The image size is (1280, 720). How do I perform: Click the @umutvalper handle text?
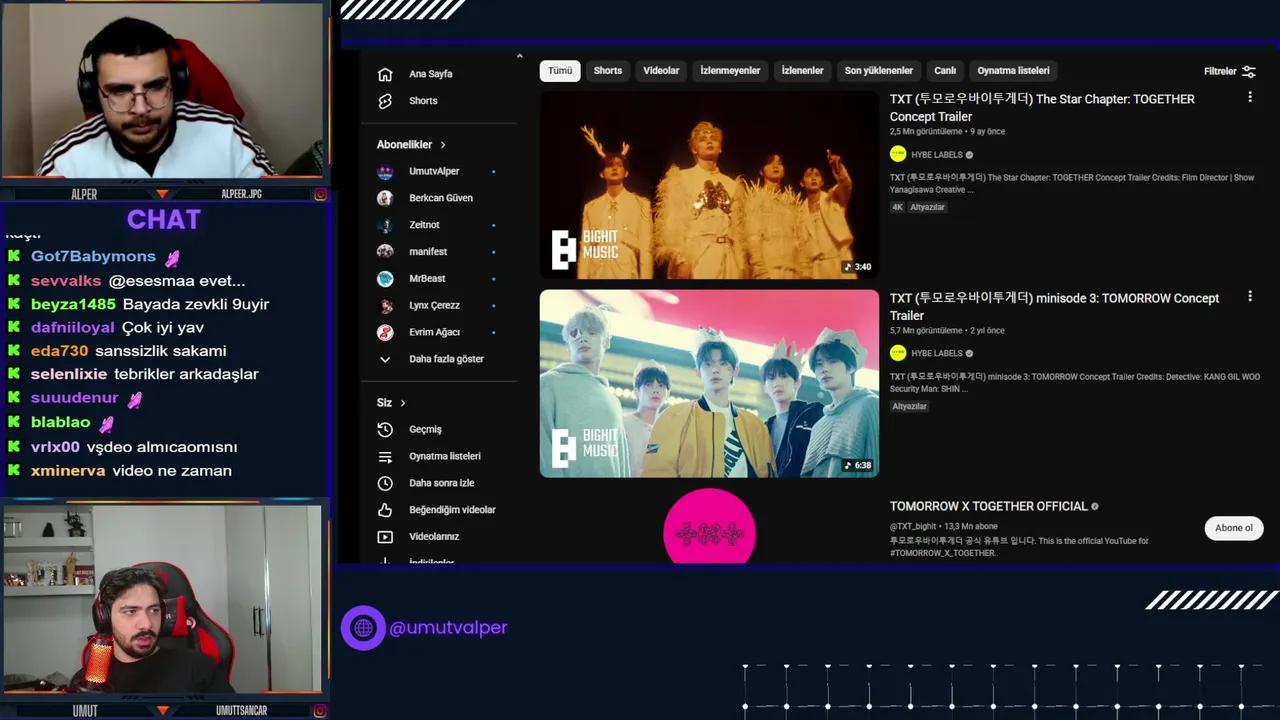click(x=448, y=628)
